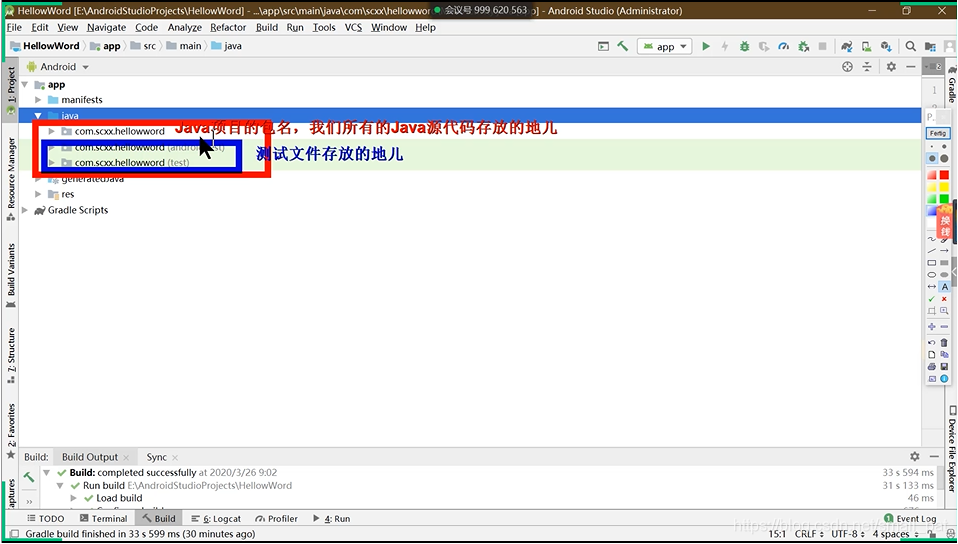Pick the solid yellow color swatch
The width and height of the screenshot is (958, 544).
click(944, 186)
